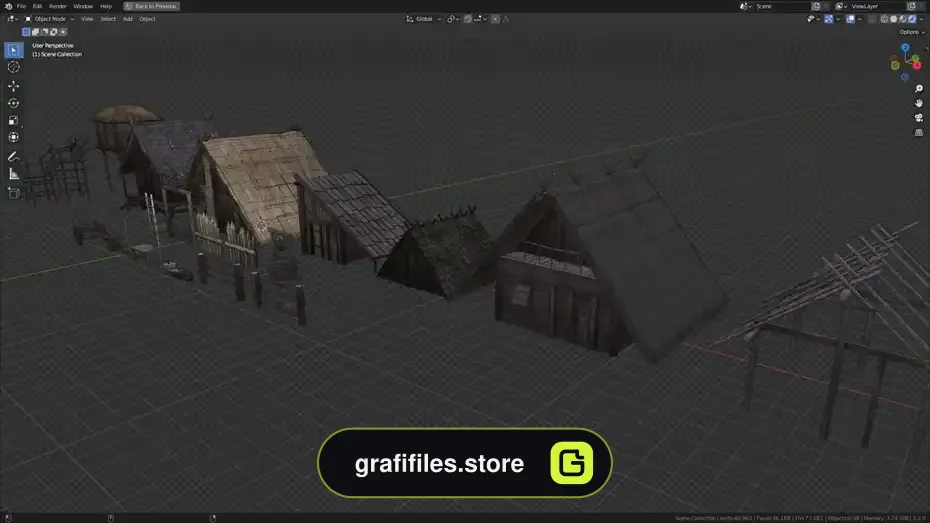Select the Annotate tool
Screen dimensions: 930x523
pos(14,157)
